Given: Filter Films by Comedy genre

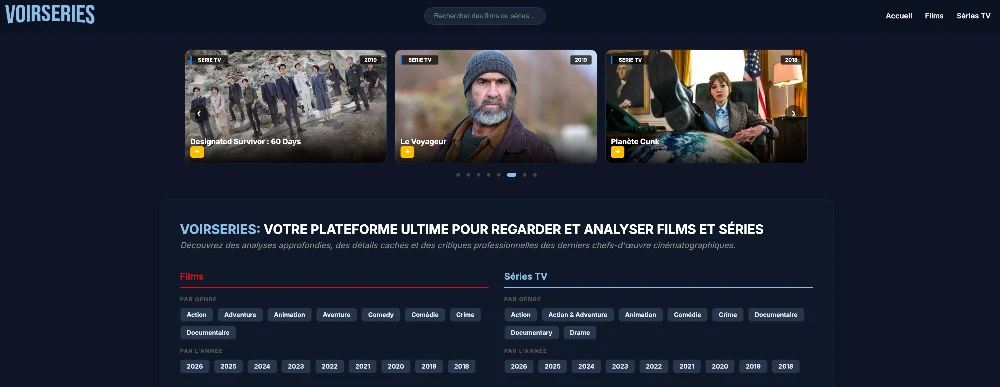Looking at the screenshot, I should (381, 315).
